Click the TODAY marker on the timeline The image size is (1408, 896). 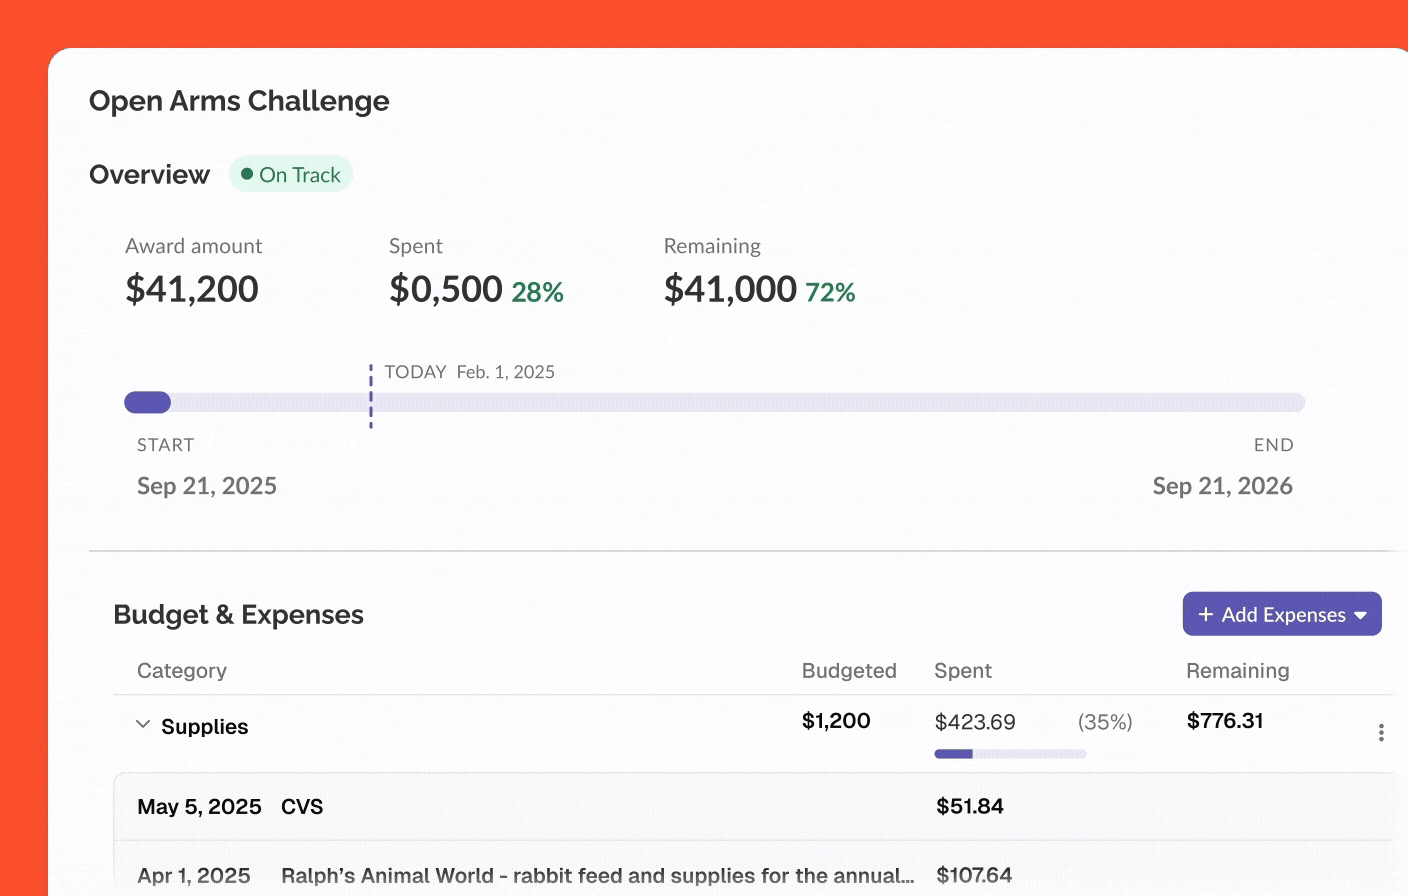pos(371,396)
